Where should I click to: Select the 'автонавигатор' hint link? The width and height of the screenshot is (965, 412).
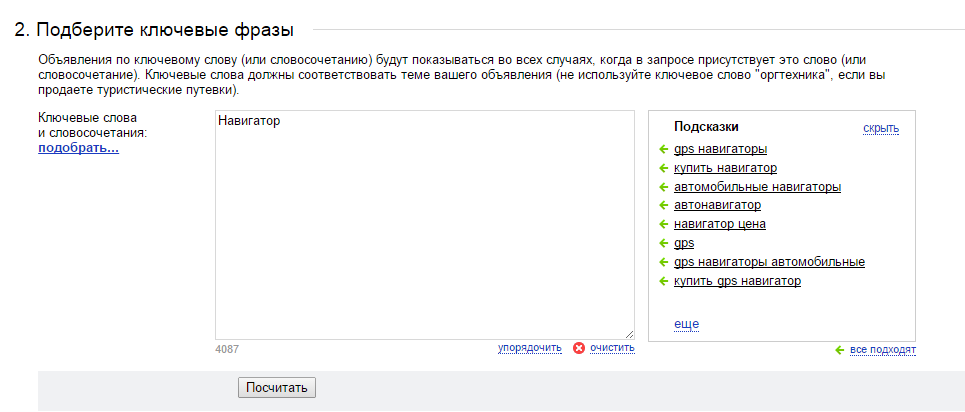point(717,205)
